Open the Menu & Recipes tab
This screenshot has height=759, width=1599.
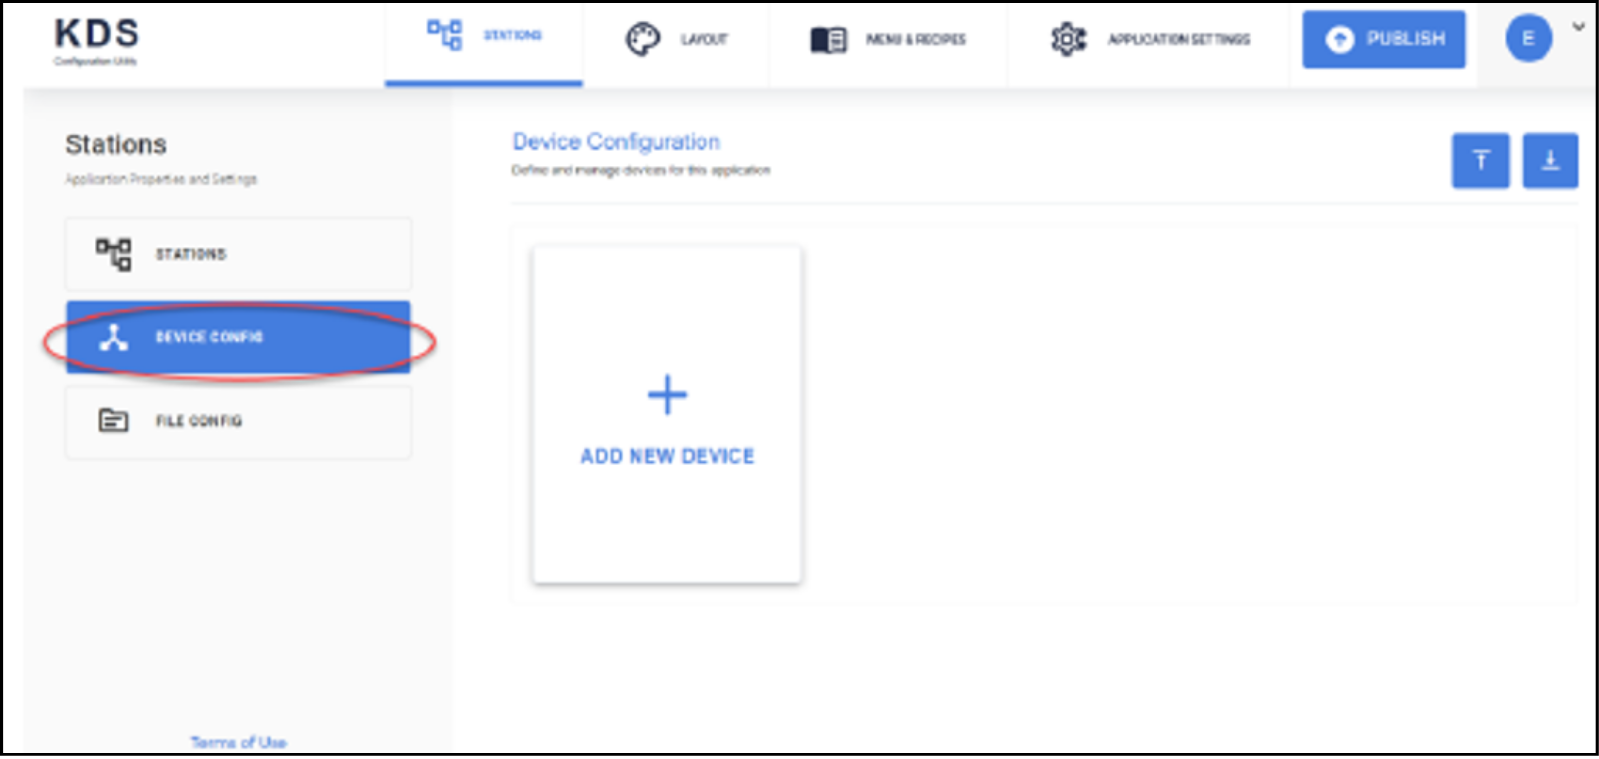pos(888,40)
